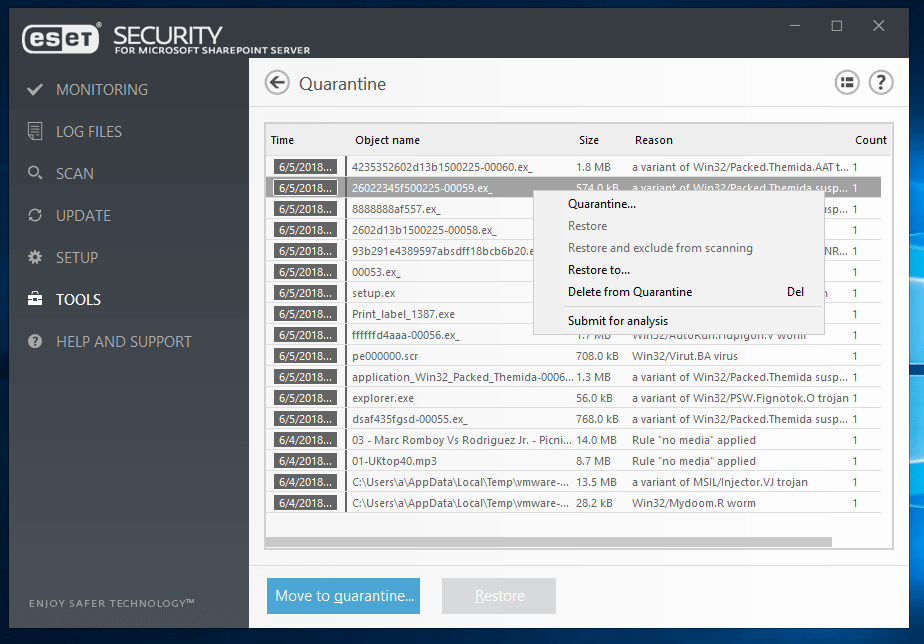Click the 13.5 MB size cell

(596, 482)
